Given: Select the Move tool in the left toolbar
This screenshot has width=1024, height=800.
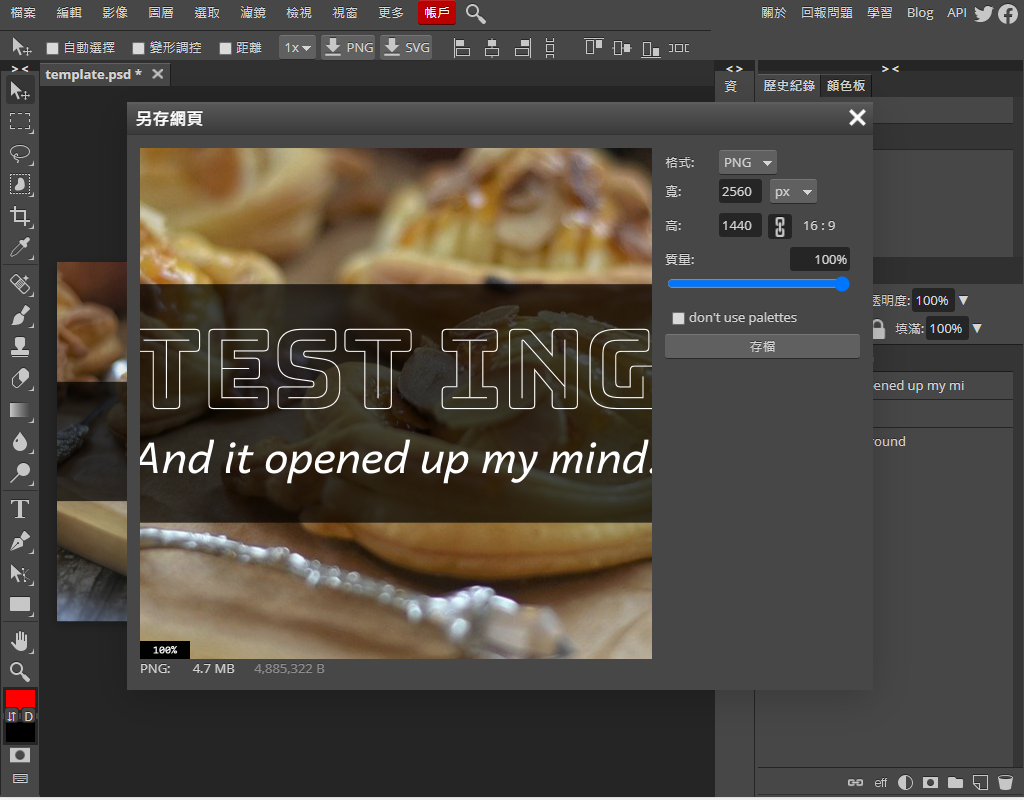Looking at the screenshot, I should pos(20,90).
